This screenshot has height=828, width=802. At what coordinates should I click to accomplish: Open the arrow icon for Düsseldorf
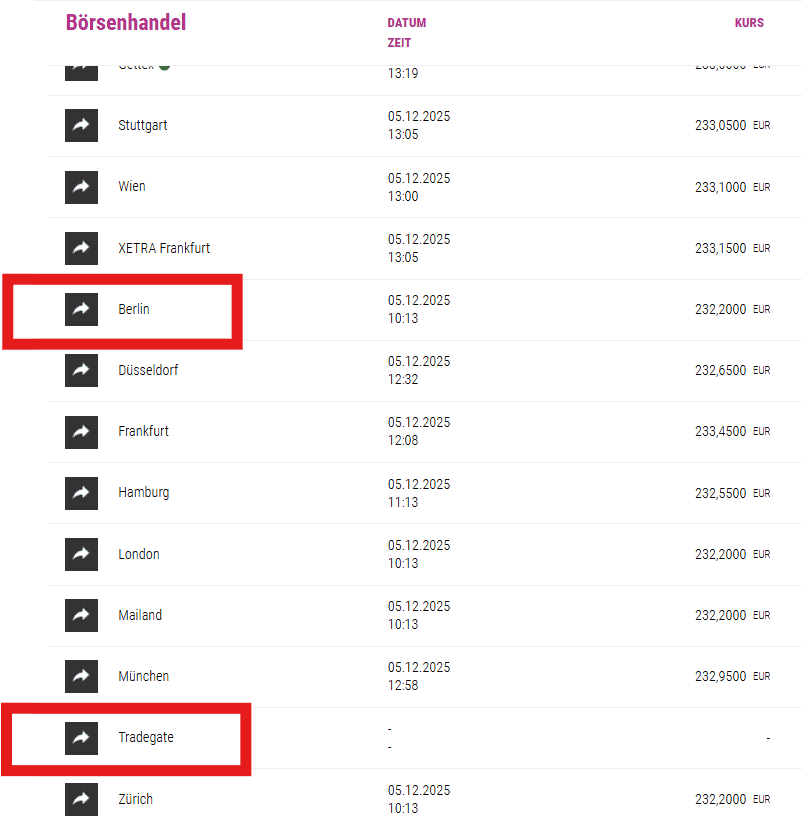(x=82, y=370)
